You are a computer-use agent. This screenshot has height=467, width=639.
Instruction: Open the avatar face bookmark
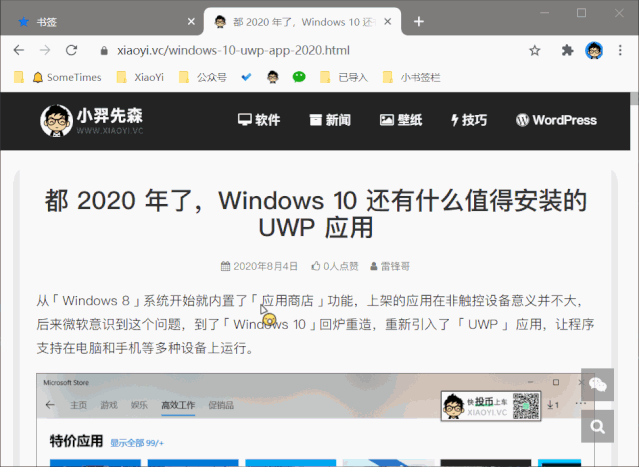point(273,77)
